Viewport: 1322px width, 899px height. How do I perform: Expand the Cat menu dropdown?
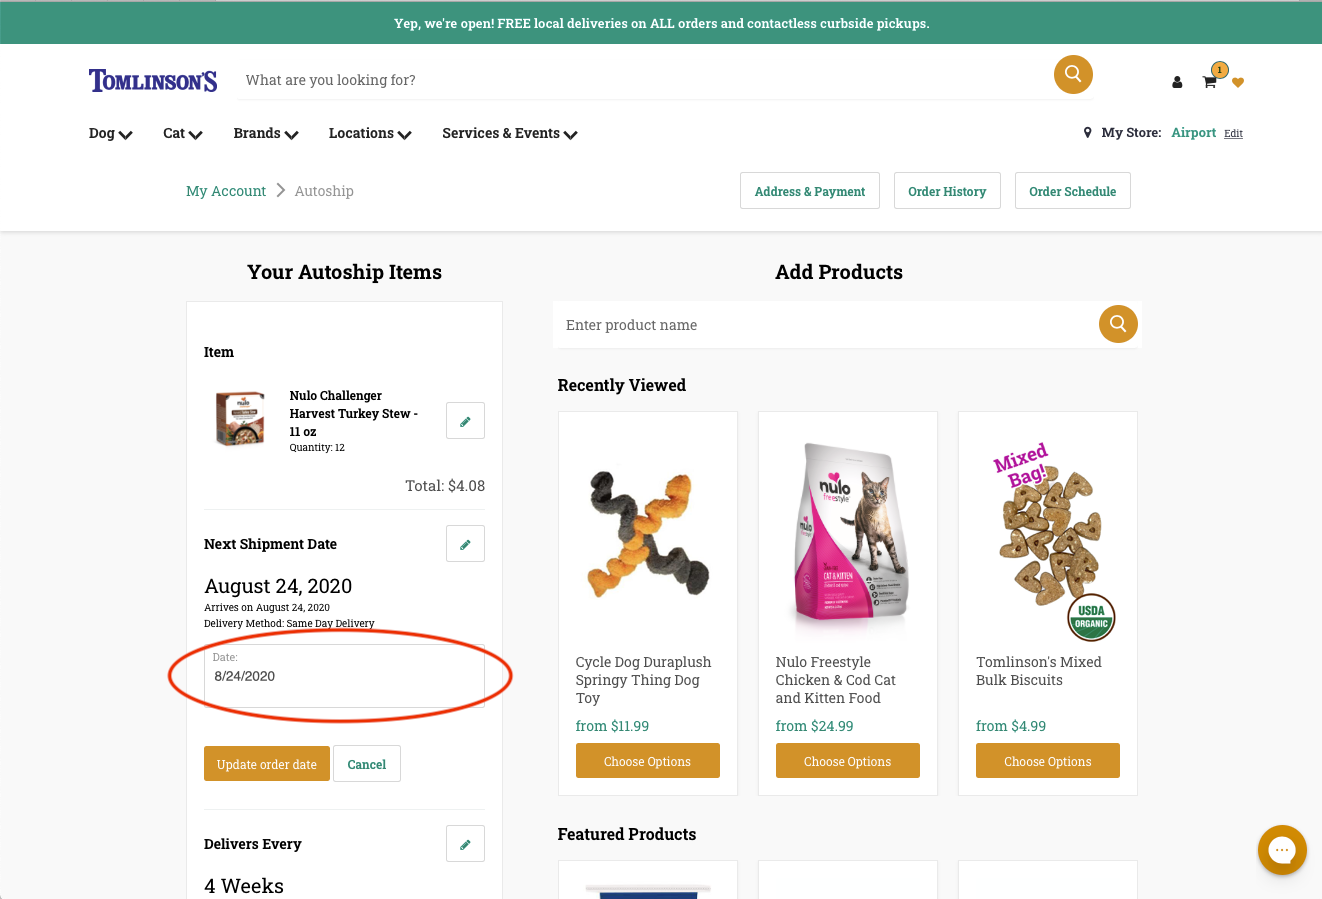pyautogui.click(x=183, y=133)
